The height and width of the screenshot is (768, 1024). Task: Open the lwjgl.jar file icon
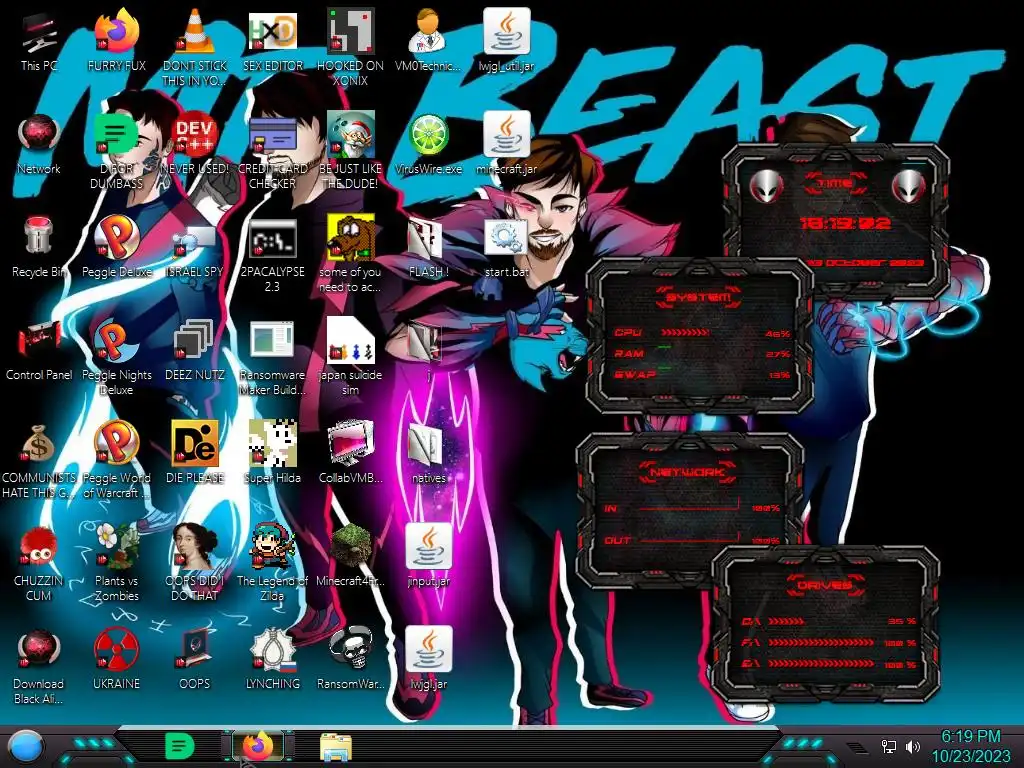(x=428, y=649)
